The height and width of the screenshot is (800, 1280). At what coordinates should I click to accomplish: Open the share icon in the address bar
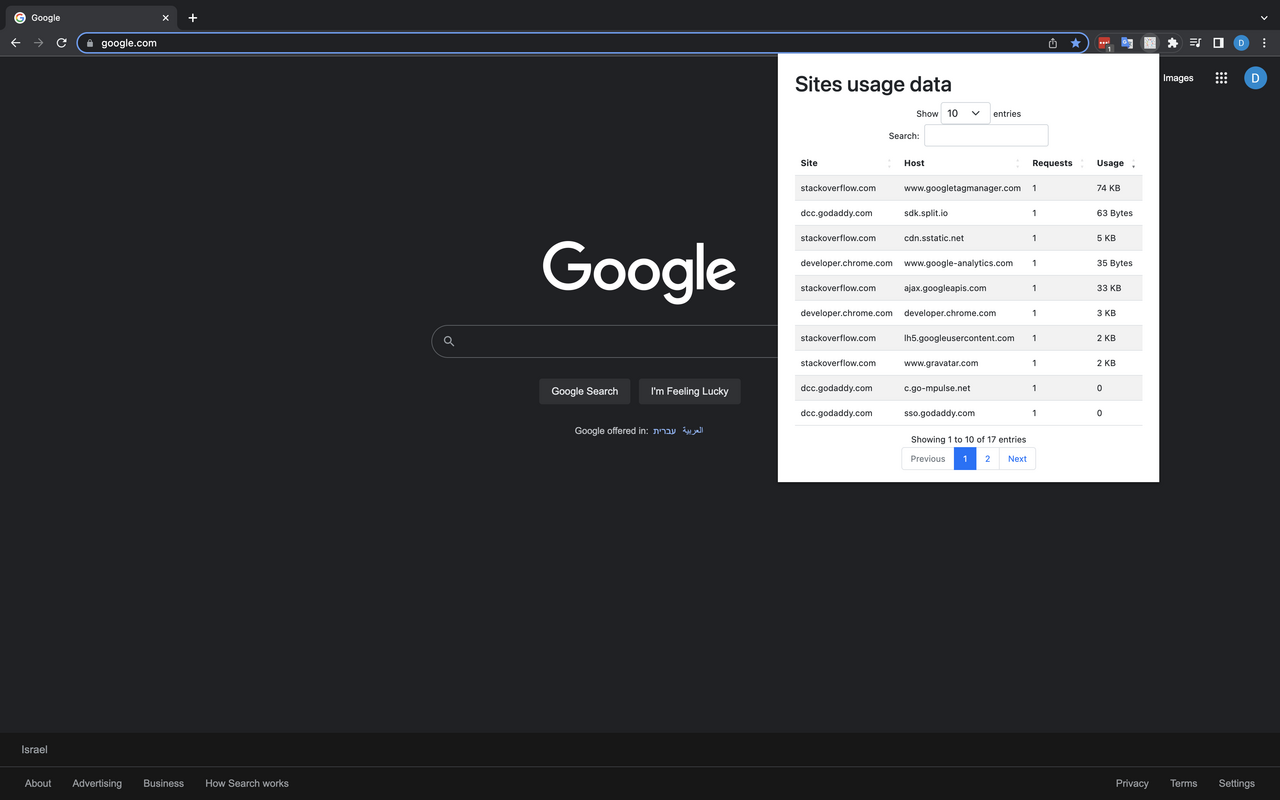click(x=1052, y=43)
